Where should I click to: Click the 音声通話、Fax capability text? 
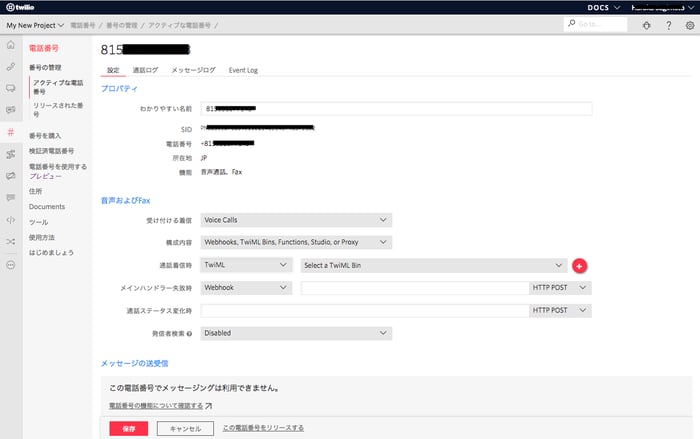tap(221, 172)
